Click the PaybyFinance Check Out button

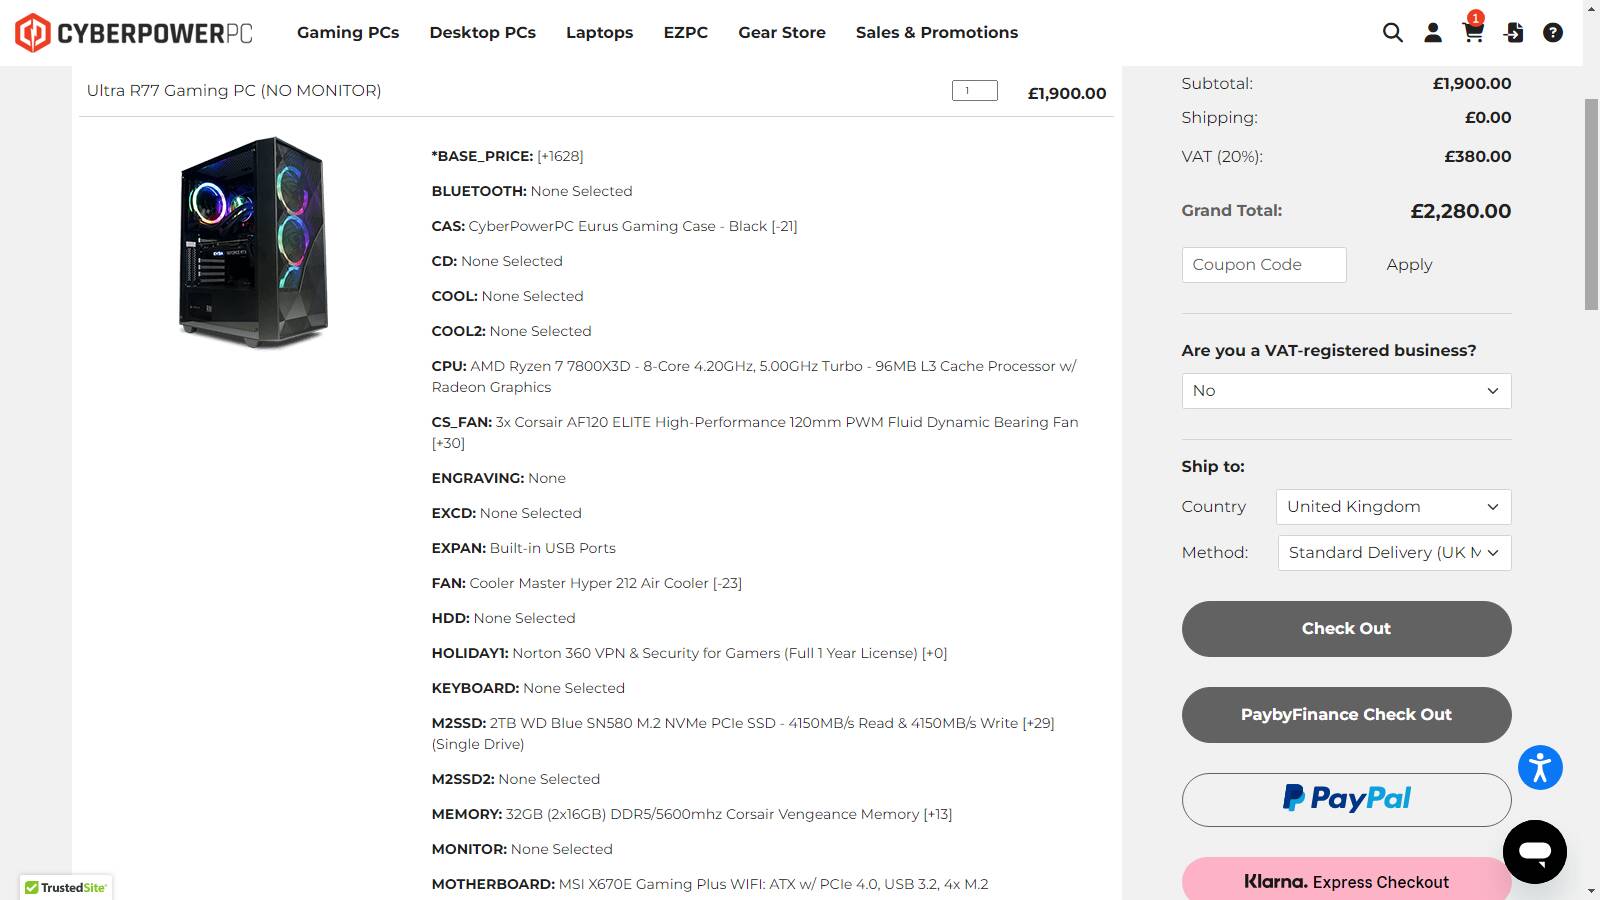(x=1346, y=715)
